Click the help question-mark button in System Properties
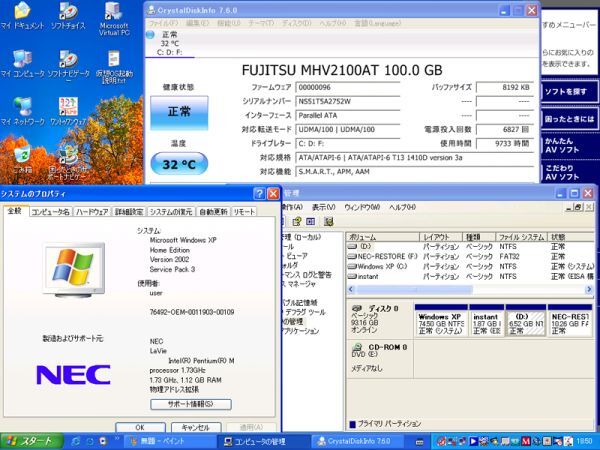600x450 pixels. click(259, 194)
